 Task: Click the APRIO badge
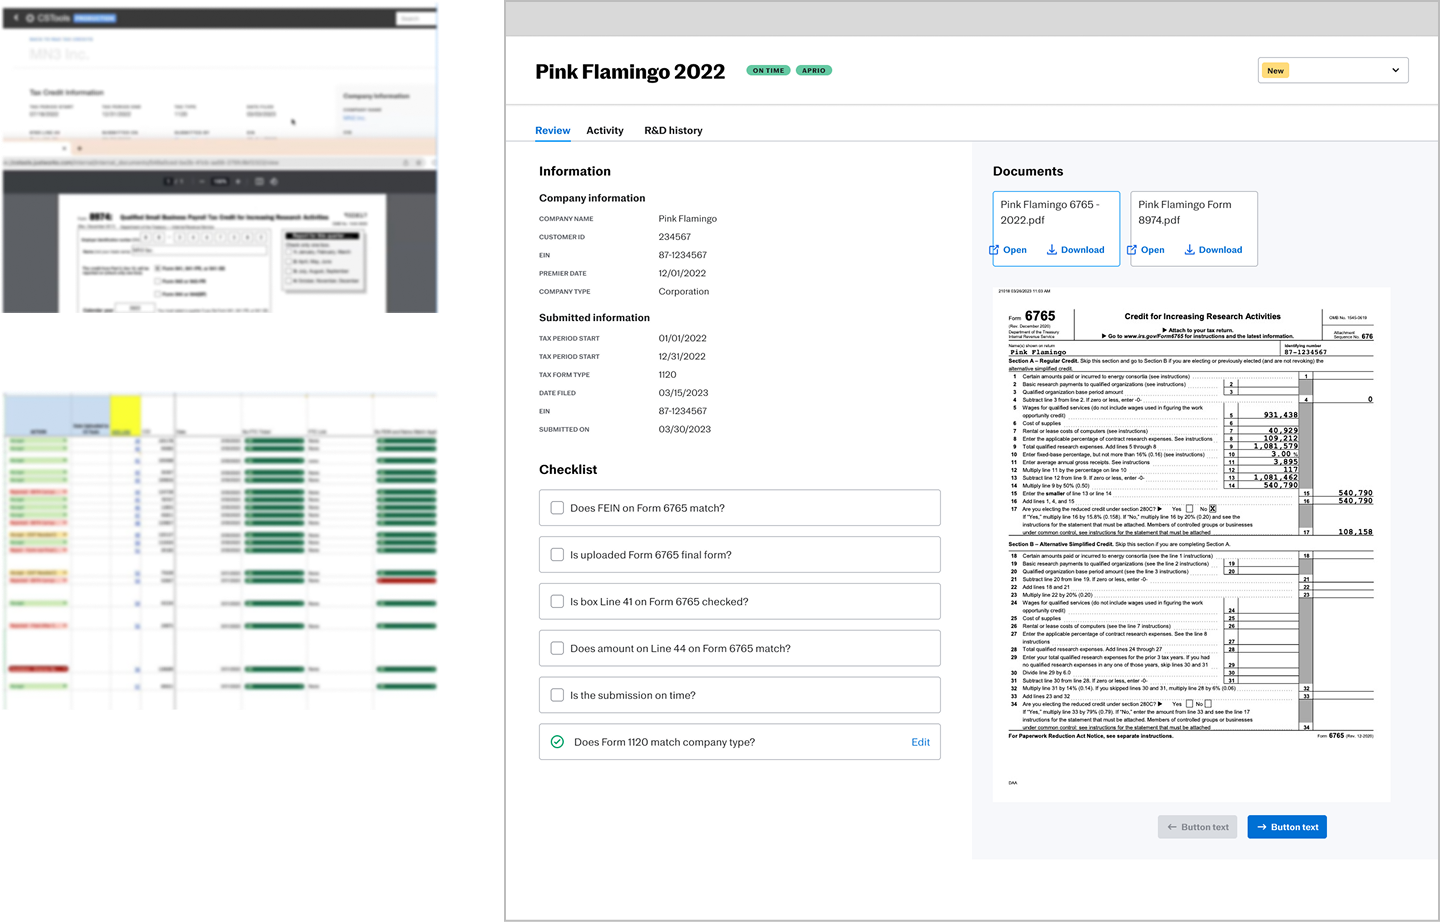click(814, 71)
